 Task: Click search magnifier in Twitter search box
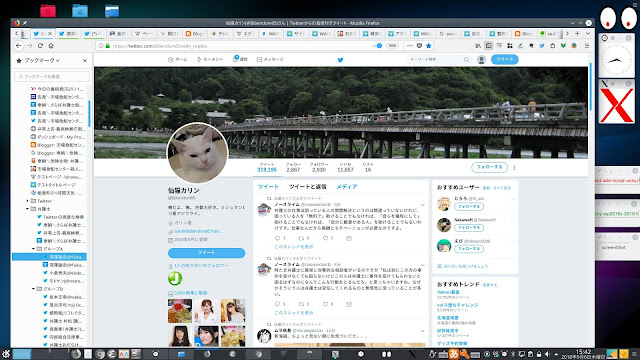466,60
